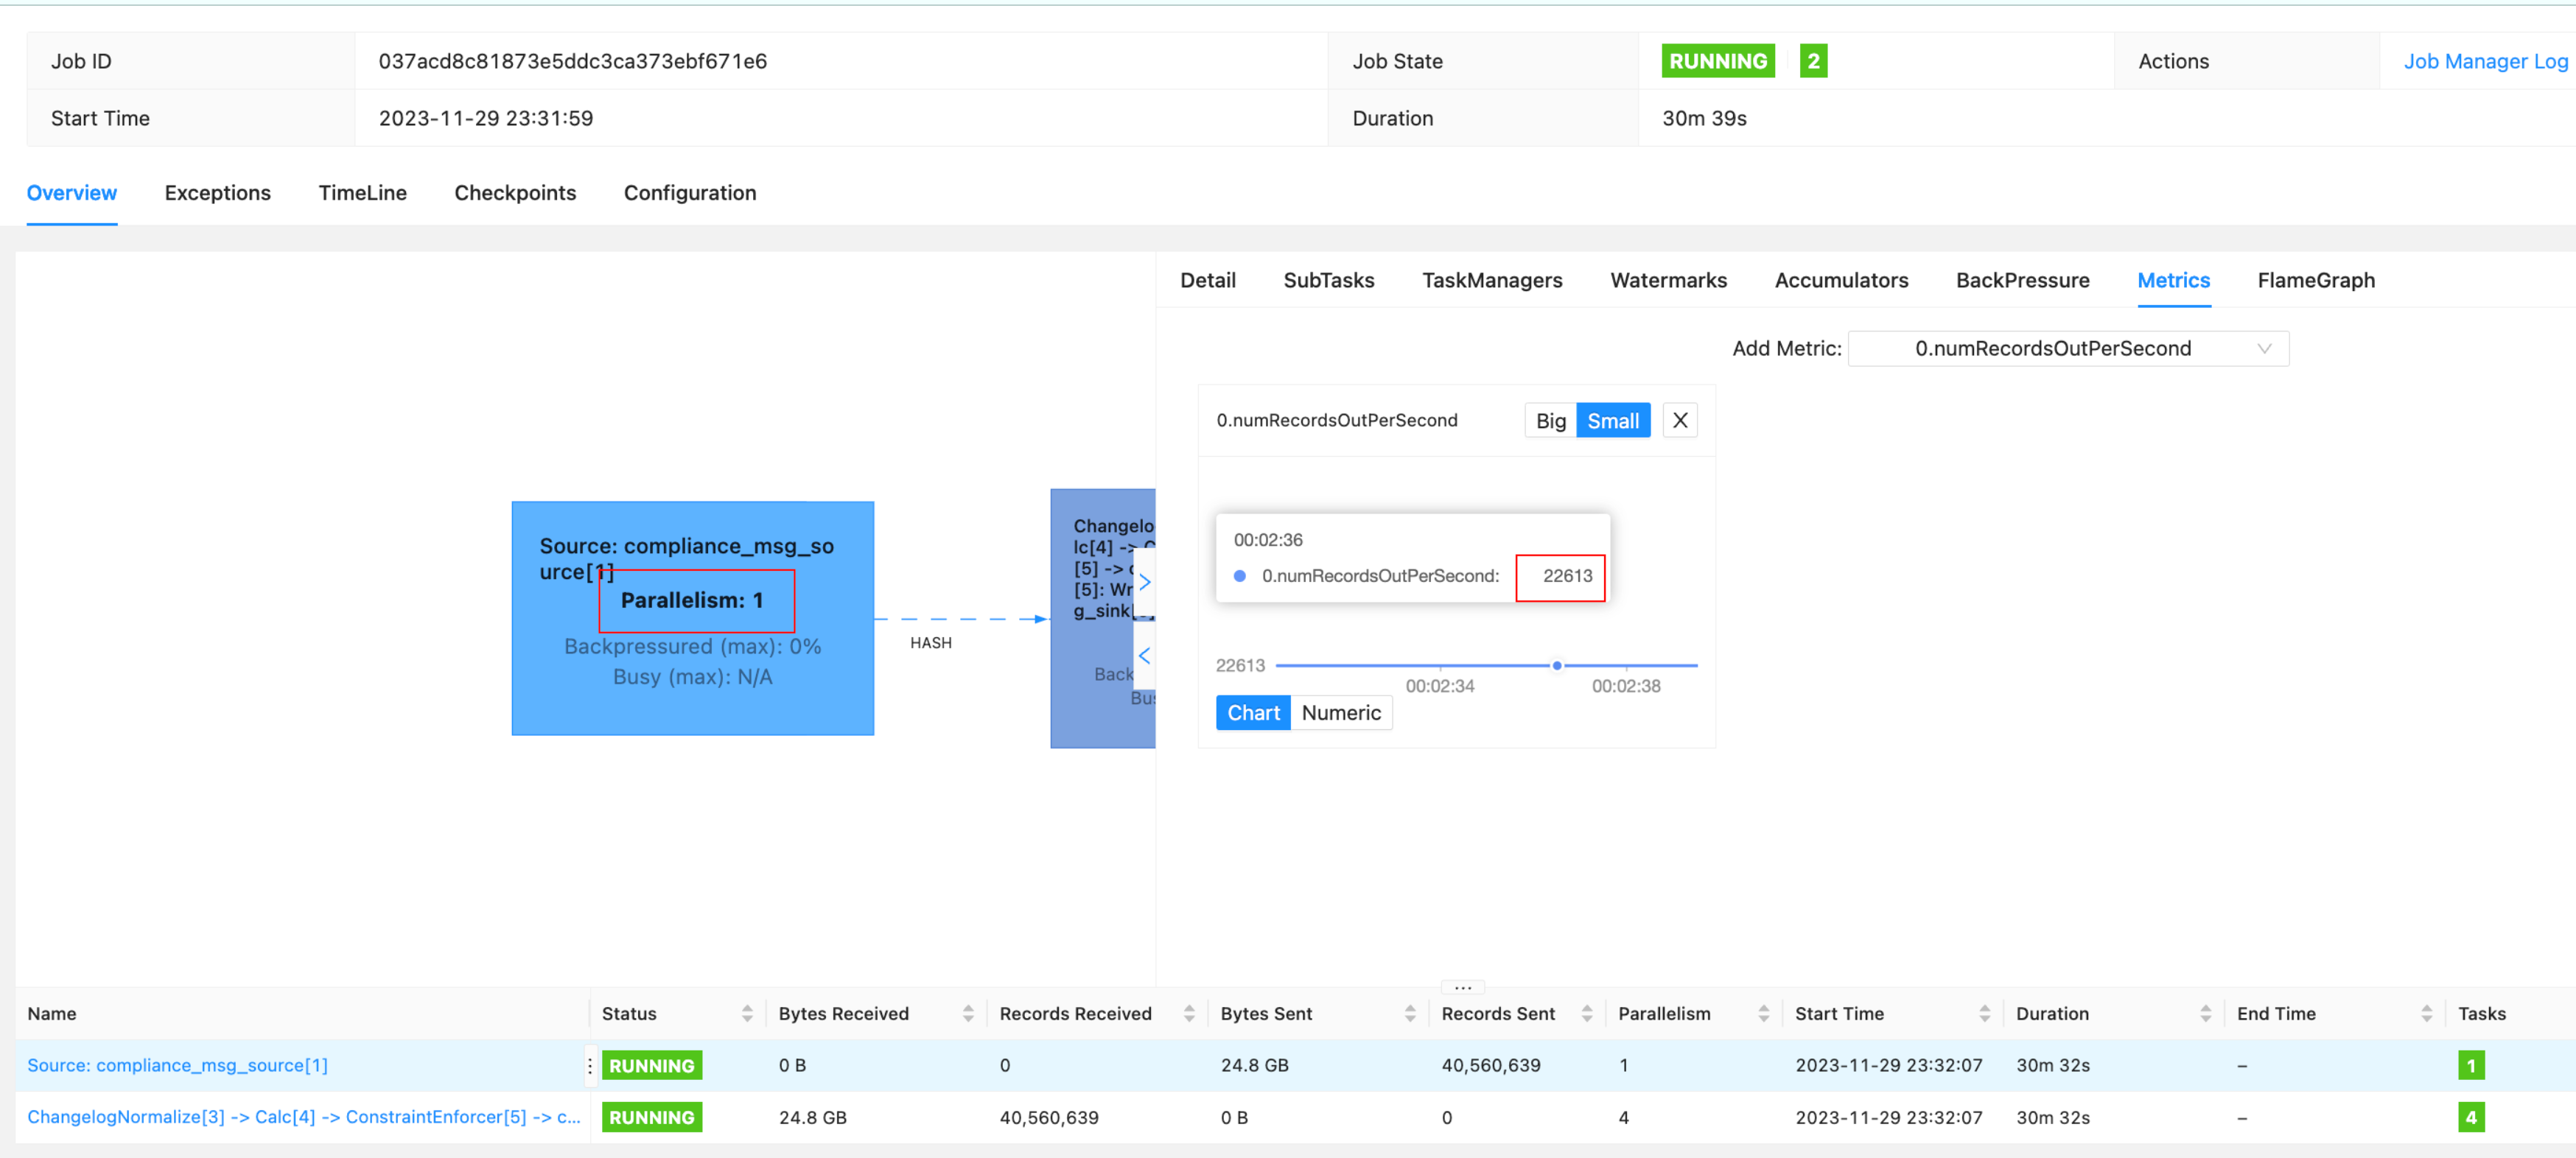Sort by End Time column
This screenshot has height=1158, width=2576.
(2426, 1013)
